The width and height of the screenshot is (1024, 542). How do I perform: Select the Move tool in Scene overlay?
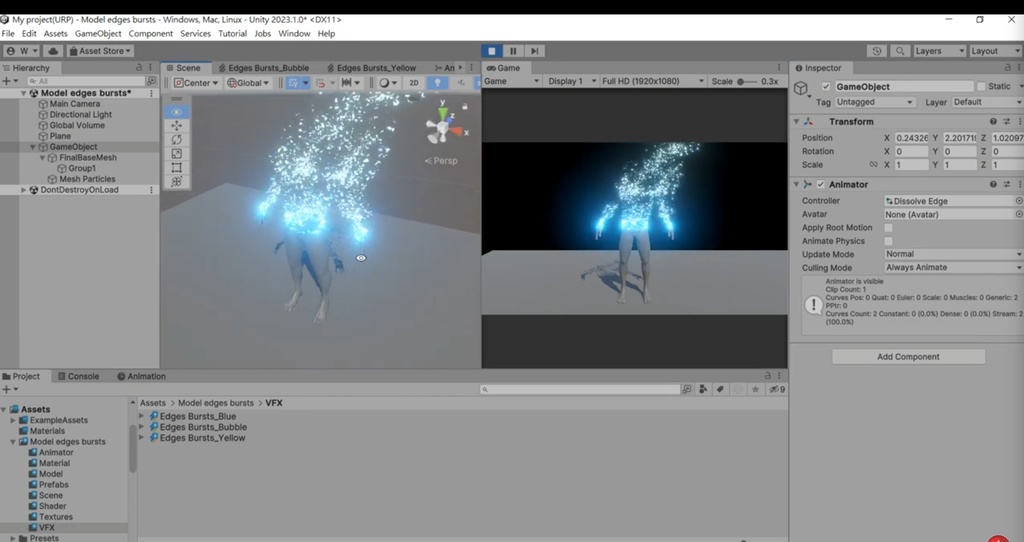coord(176,125)
